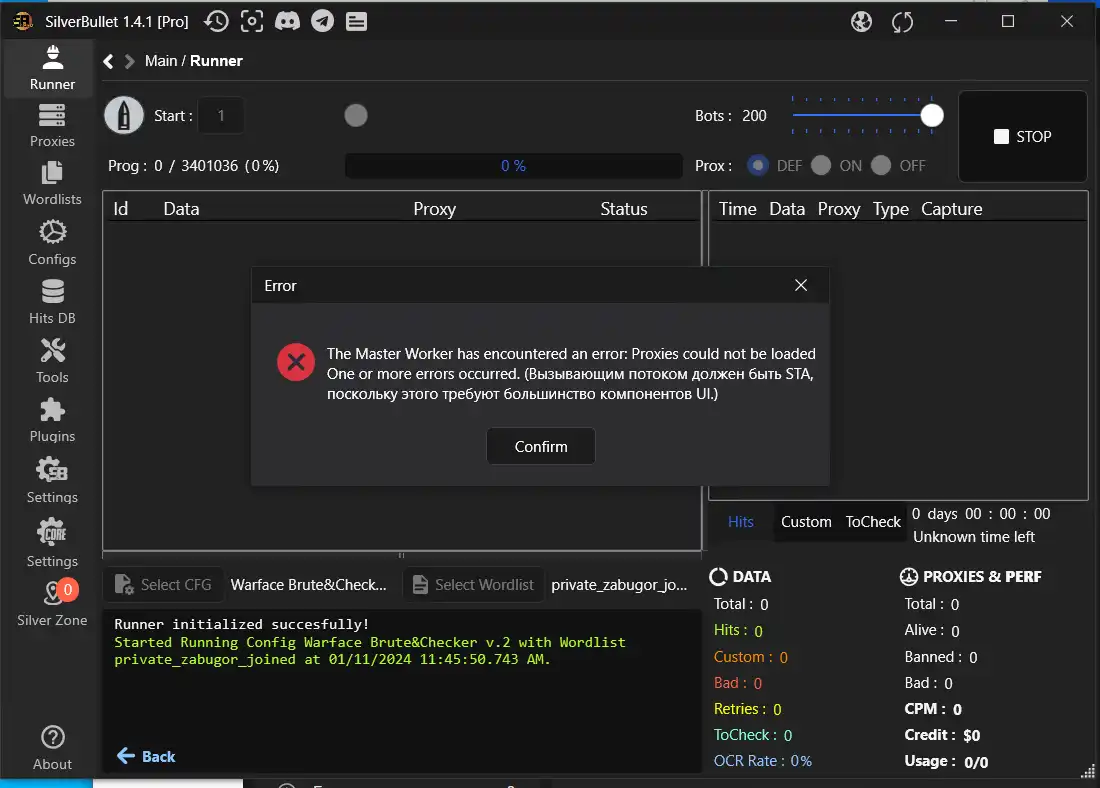Click the globe icon in the title bar
Image resolution: width=1100 pixels, height=788 pixels.
click(x=861, y=22)
